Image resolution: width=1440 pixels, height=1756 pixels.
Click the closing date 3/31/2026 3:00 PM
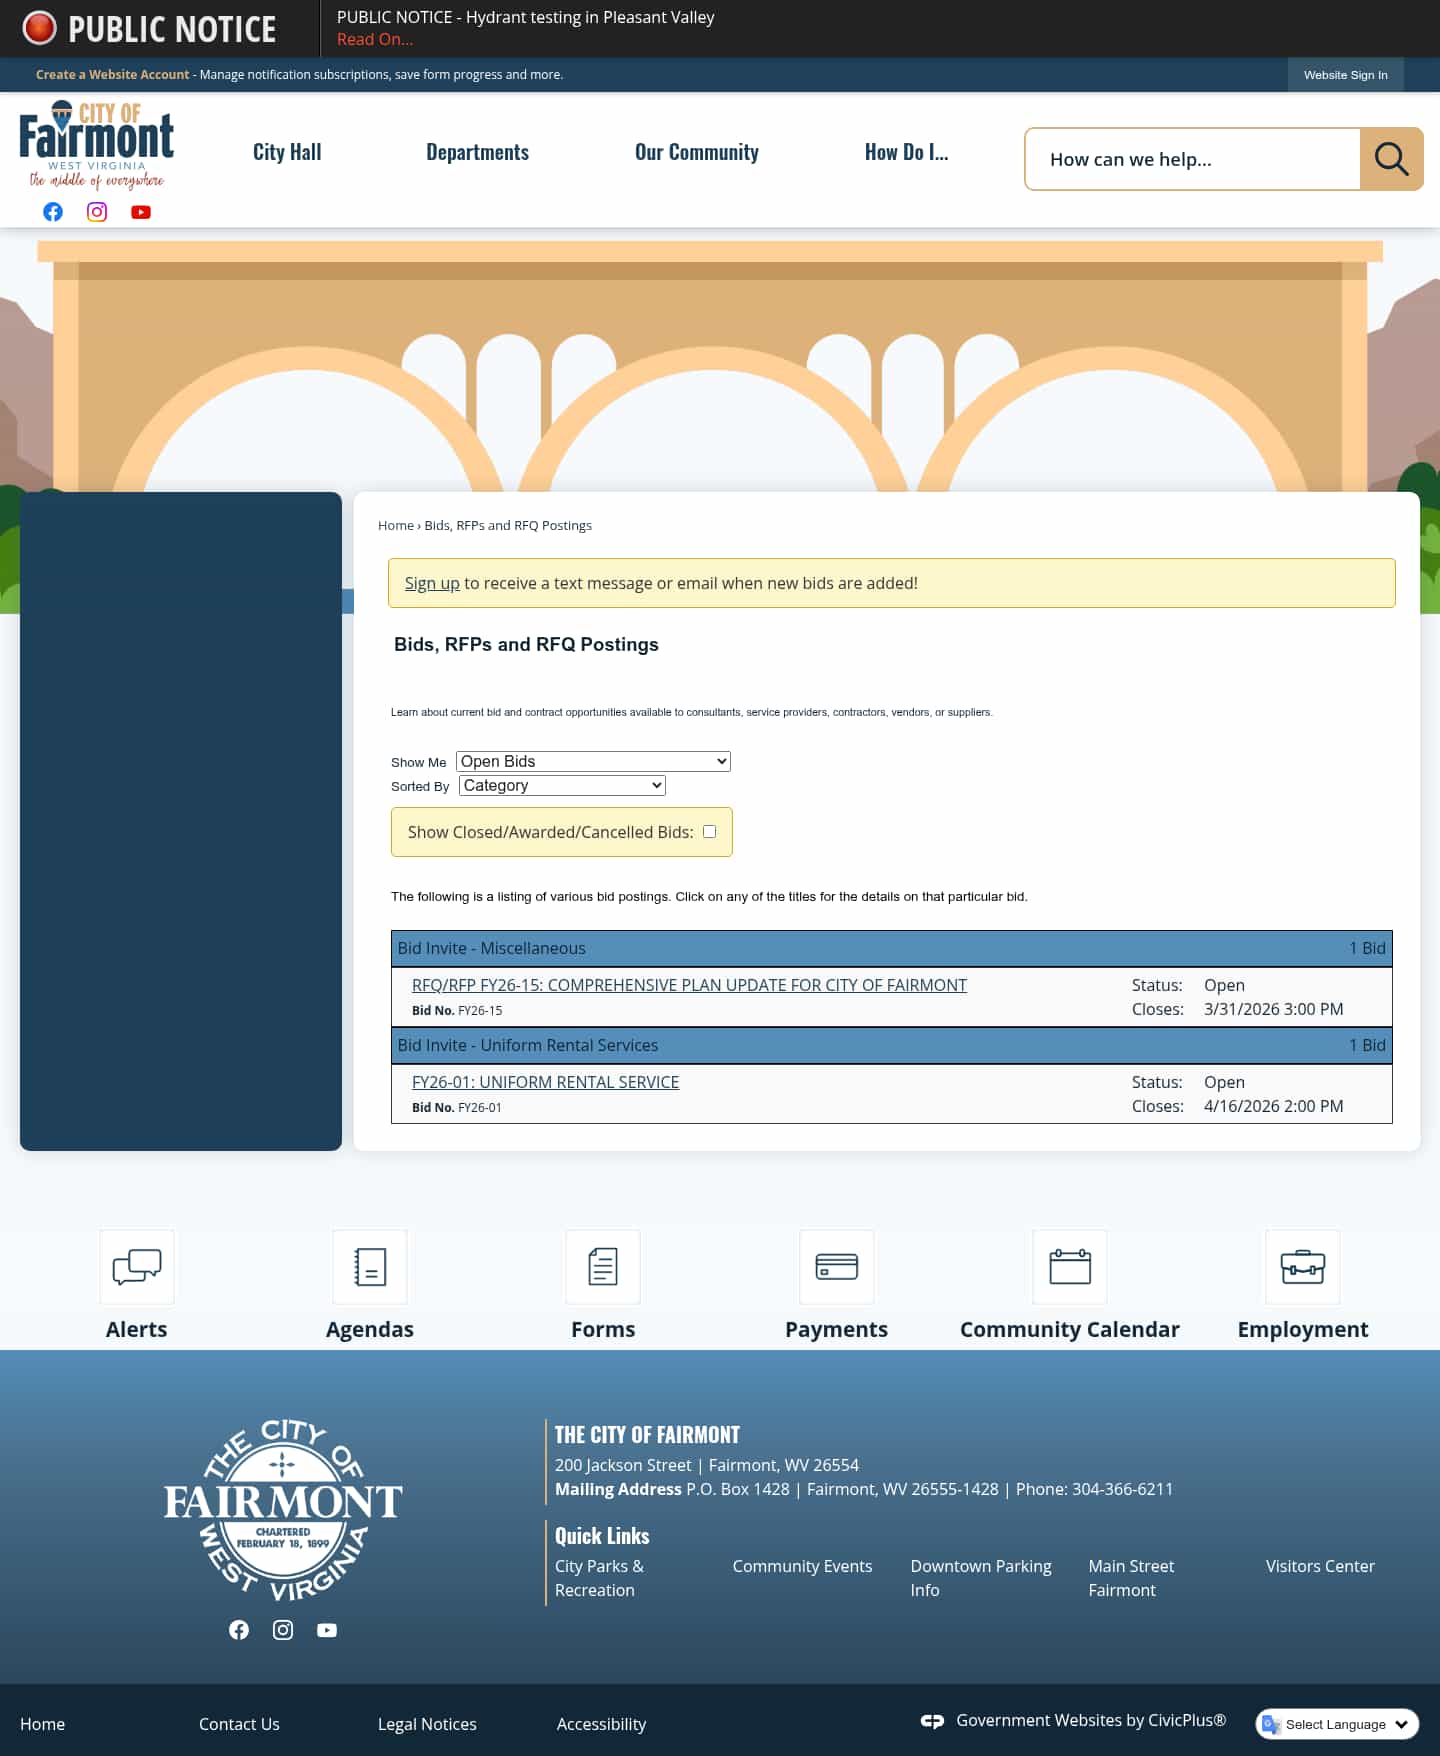coord(1273,1009)
